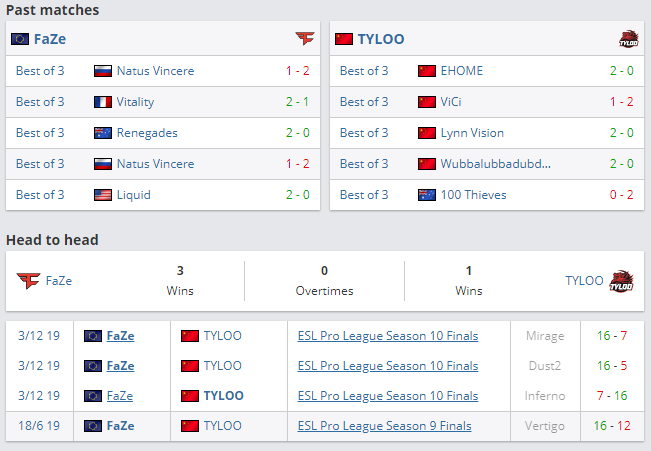Open the TYLOO team page from Past matches header
651x451 pixels.
tap(380, 39)
